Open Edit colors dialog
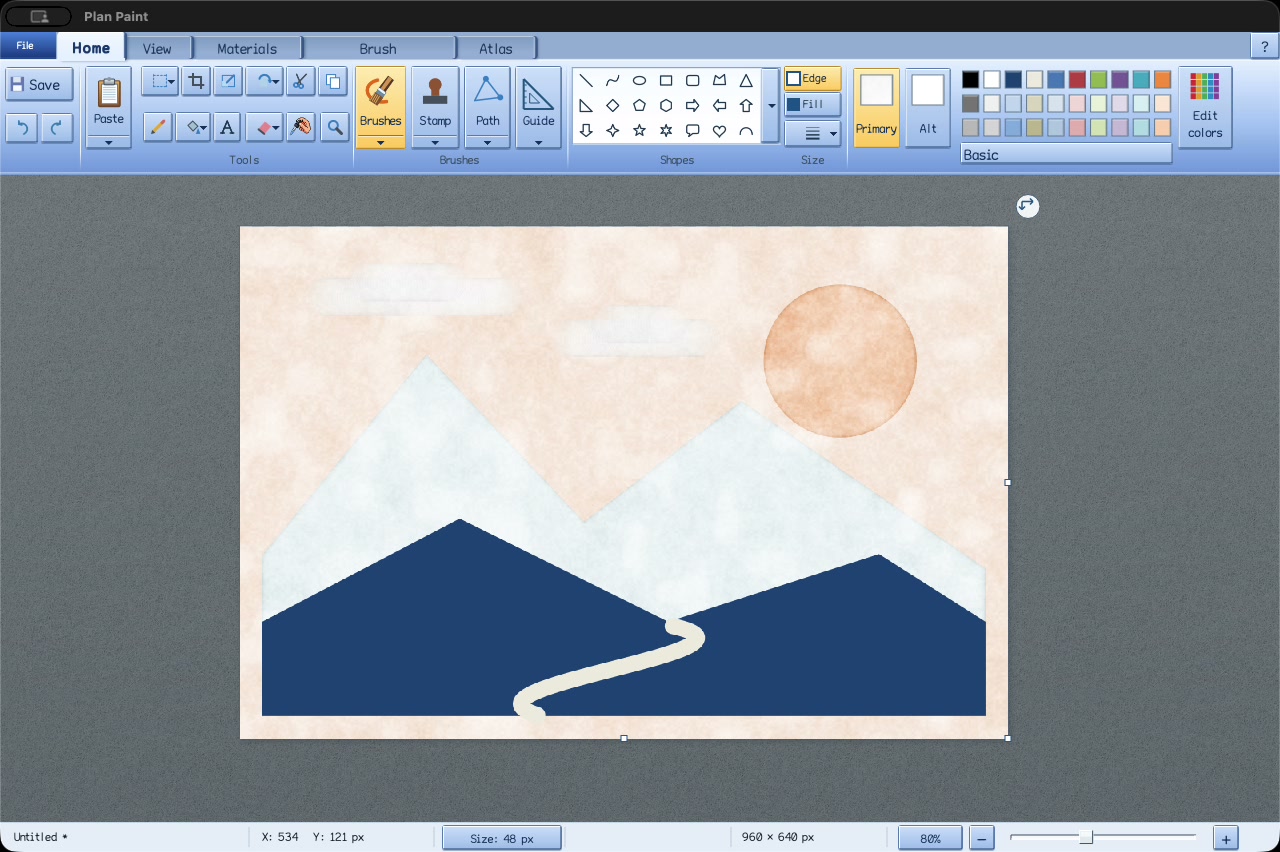This screenshot has width=1280, height=852. click(1205, 107)
